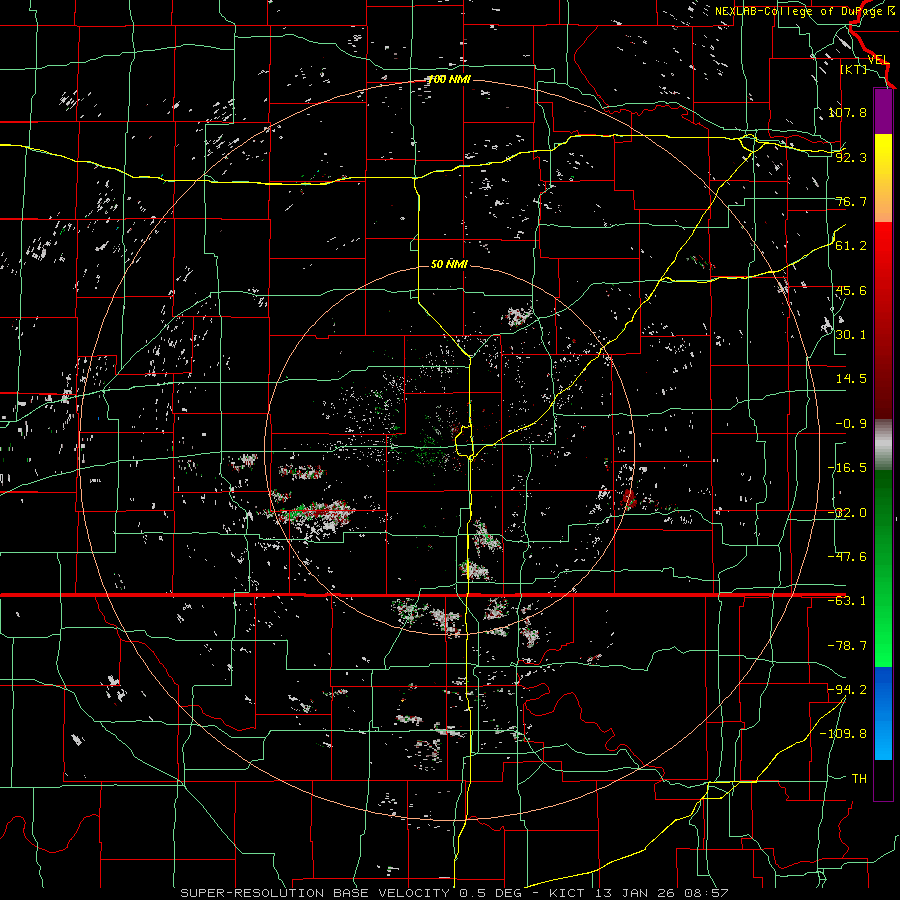Click the 100 NMI range ring label
The width and height of the screenshot is (900, 900).
[x=449, y=79]
